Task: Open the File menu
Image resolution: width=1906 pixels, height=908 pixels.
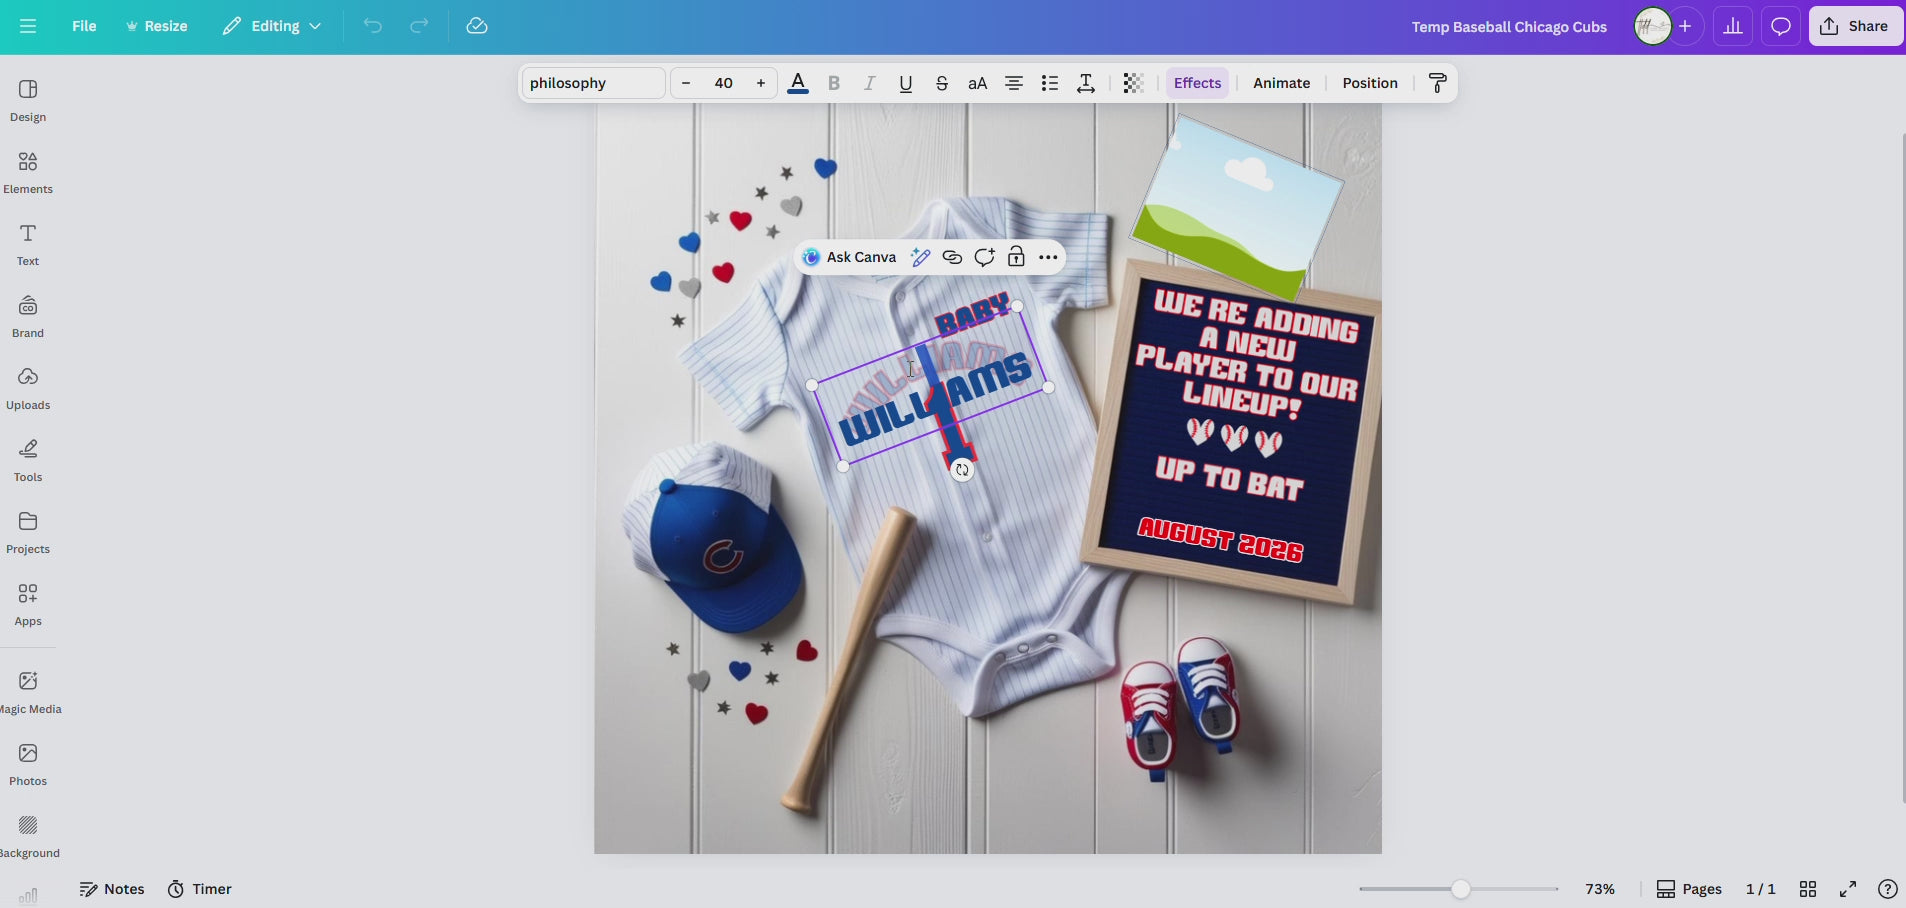Action: [84, 26]
